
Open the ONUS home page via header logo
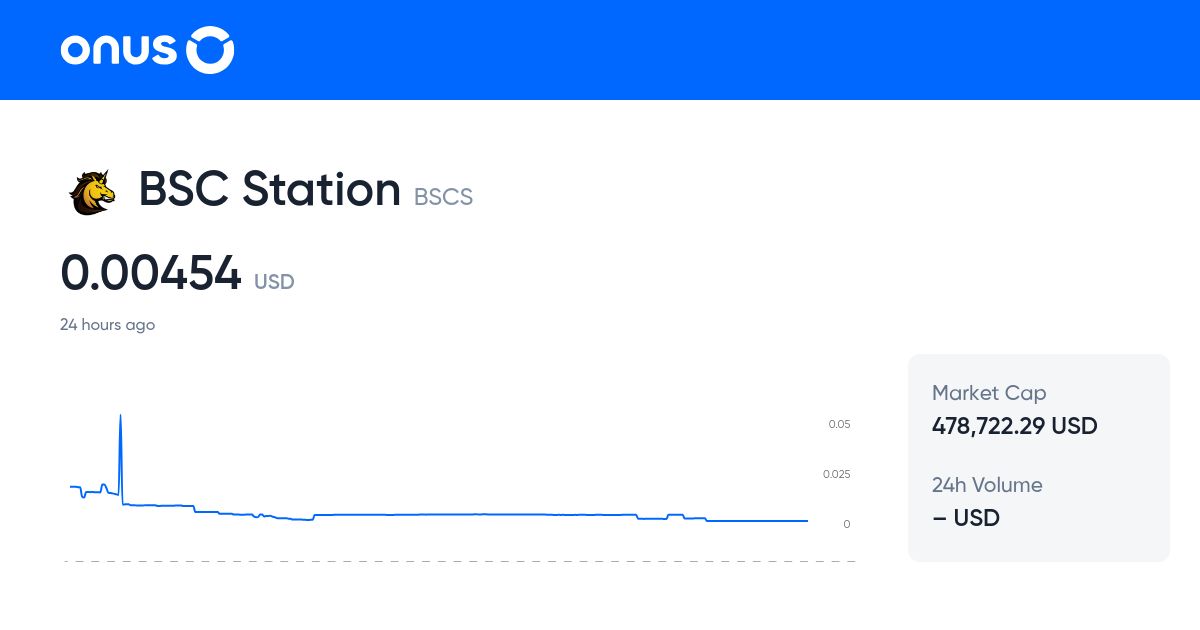pos(146,49)
